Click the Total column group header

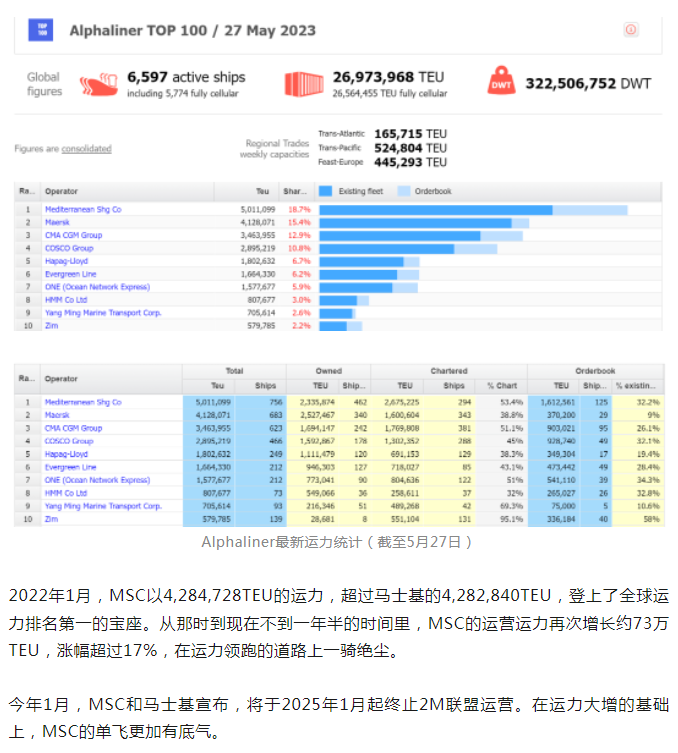(x=234, y=371)
